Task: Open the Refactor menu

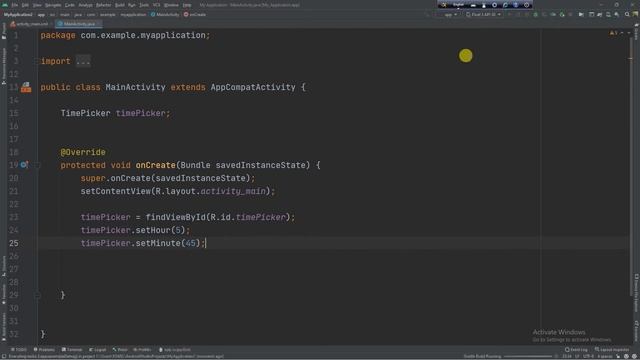Action: point(104,5)
